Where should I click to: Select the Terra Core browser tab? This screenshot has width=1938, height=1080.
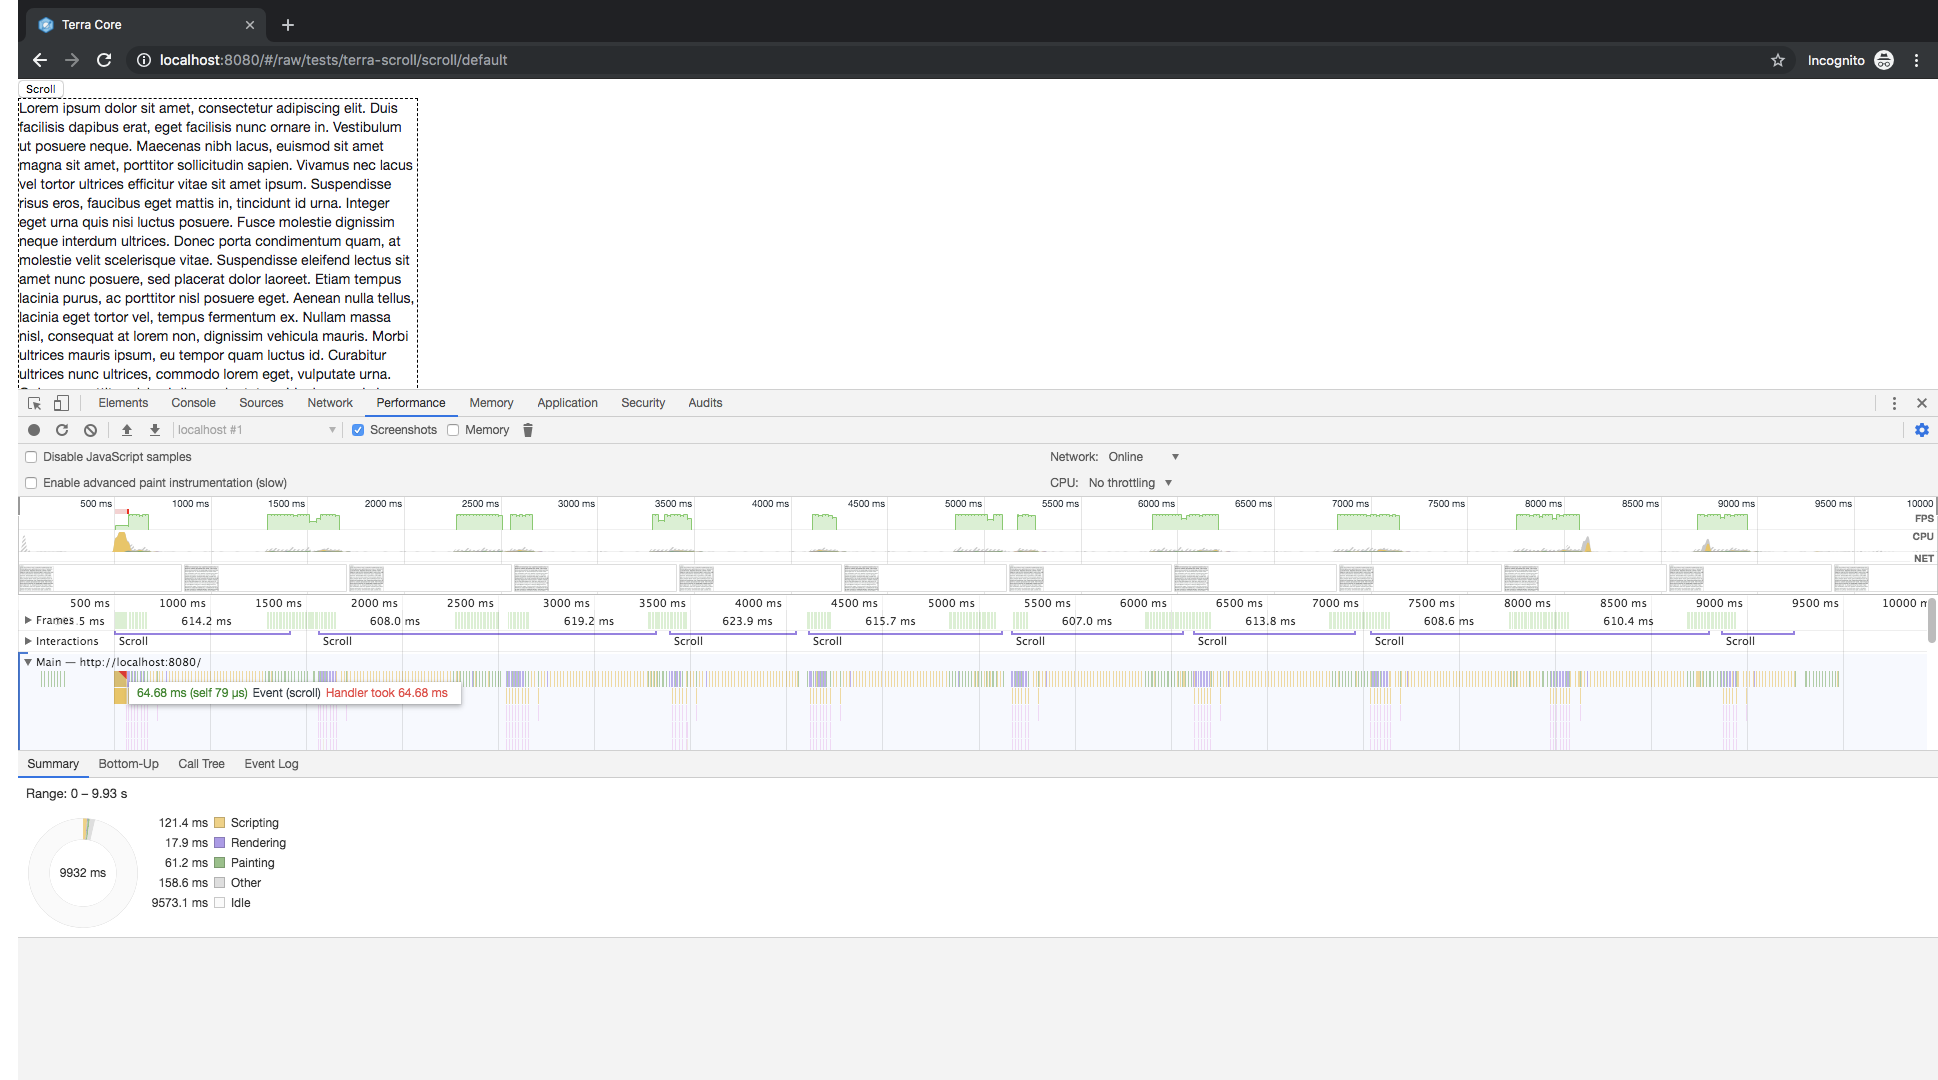145,25
